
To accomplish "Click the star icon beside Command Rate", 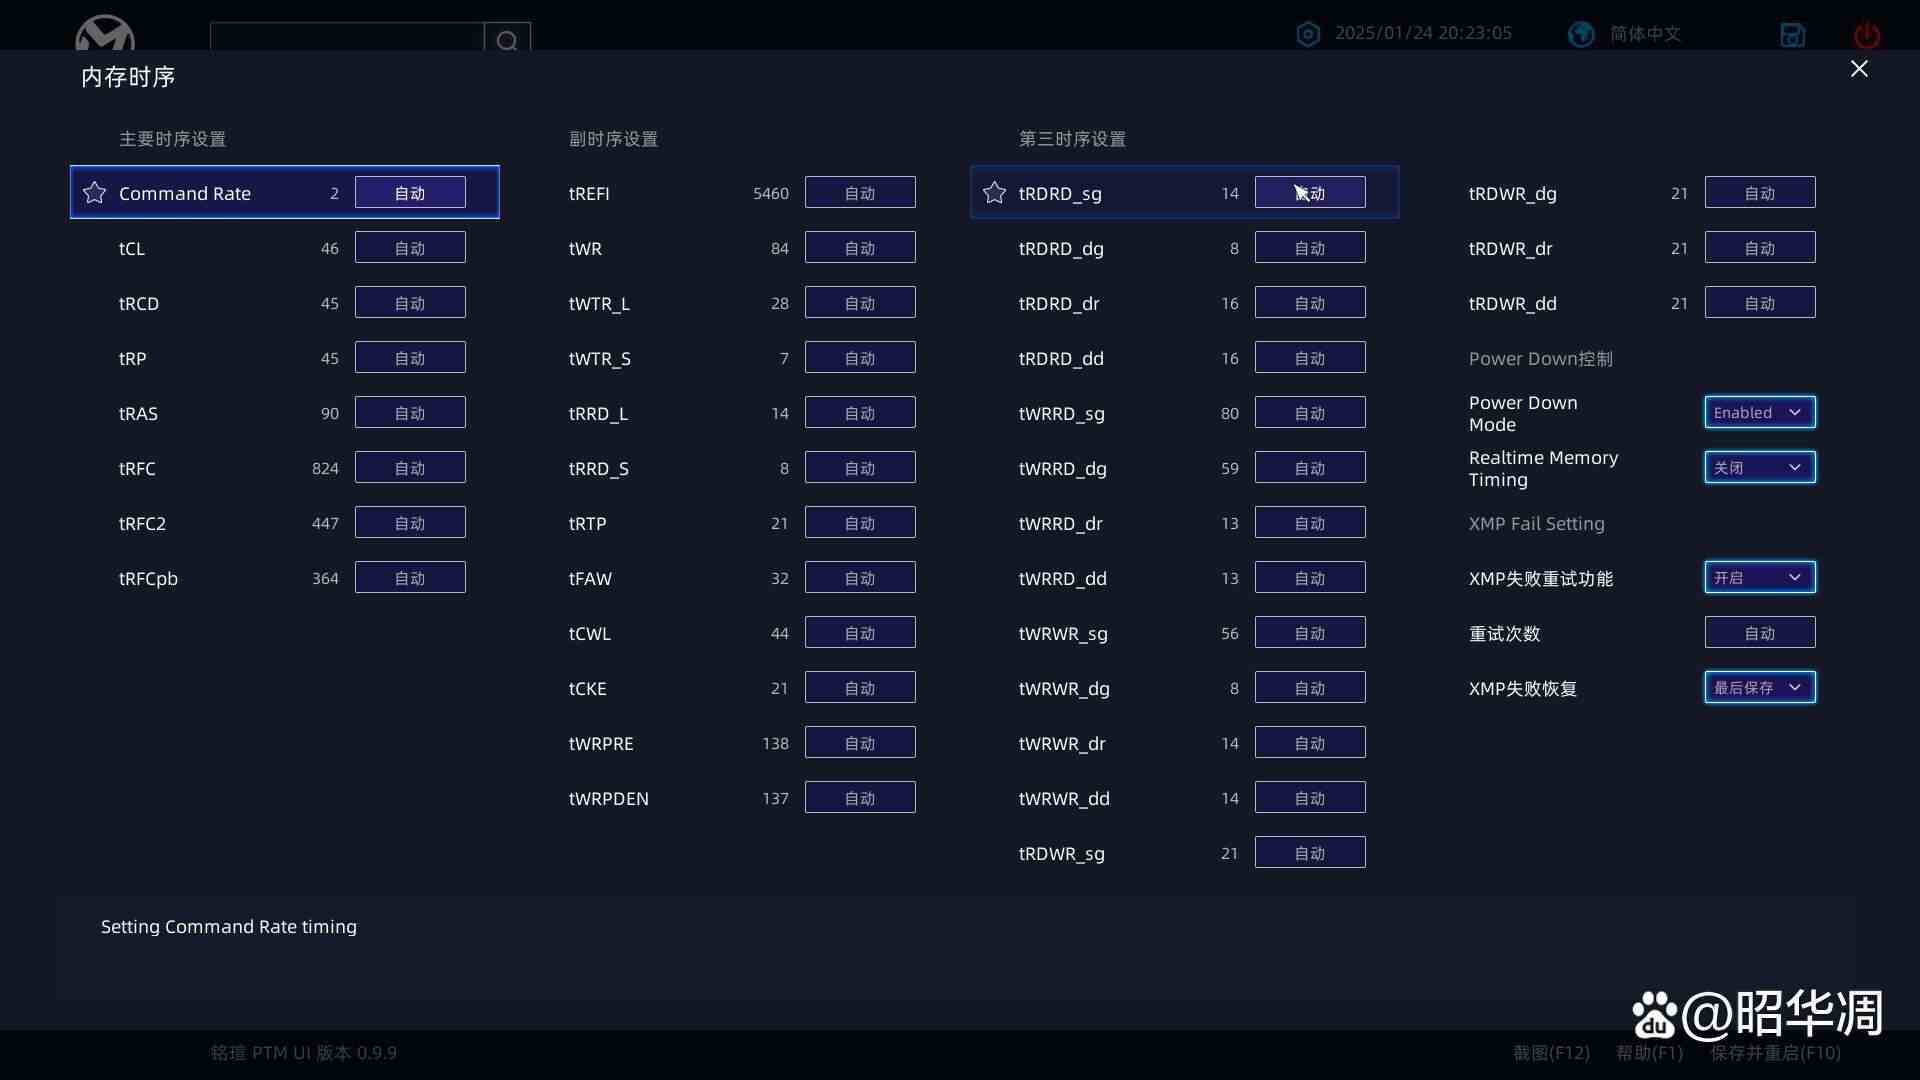I will (x=94, y=193).
